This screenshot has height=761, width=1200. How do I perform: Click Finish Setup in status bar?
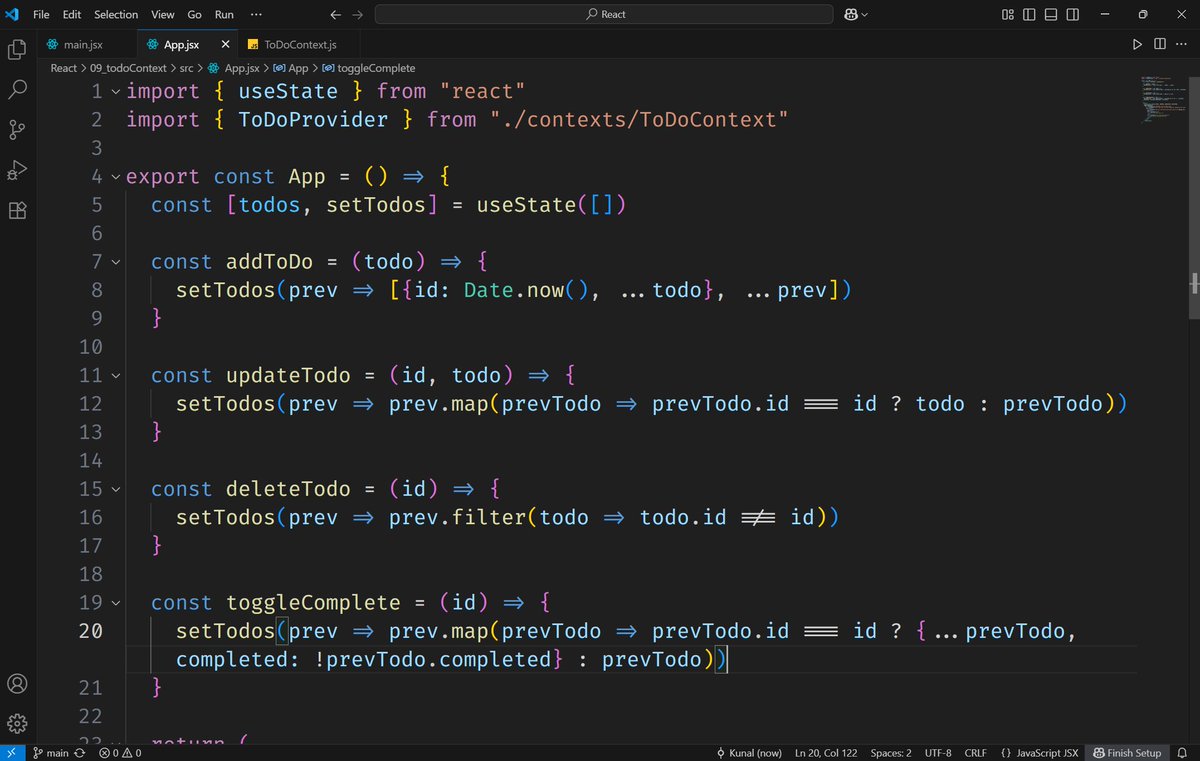(1127, 752)
